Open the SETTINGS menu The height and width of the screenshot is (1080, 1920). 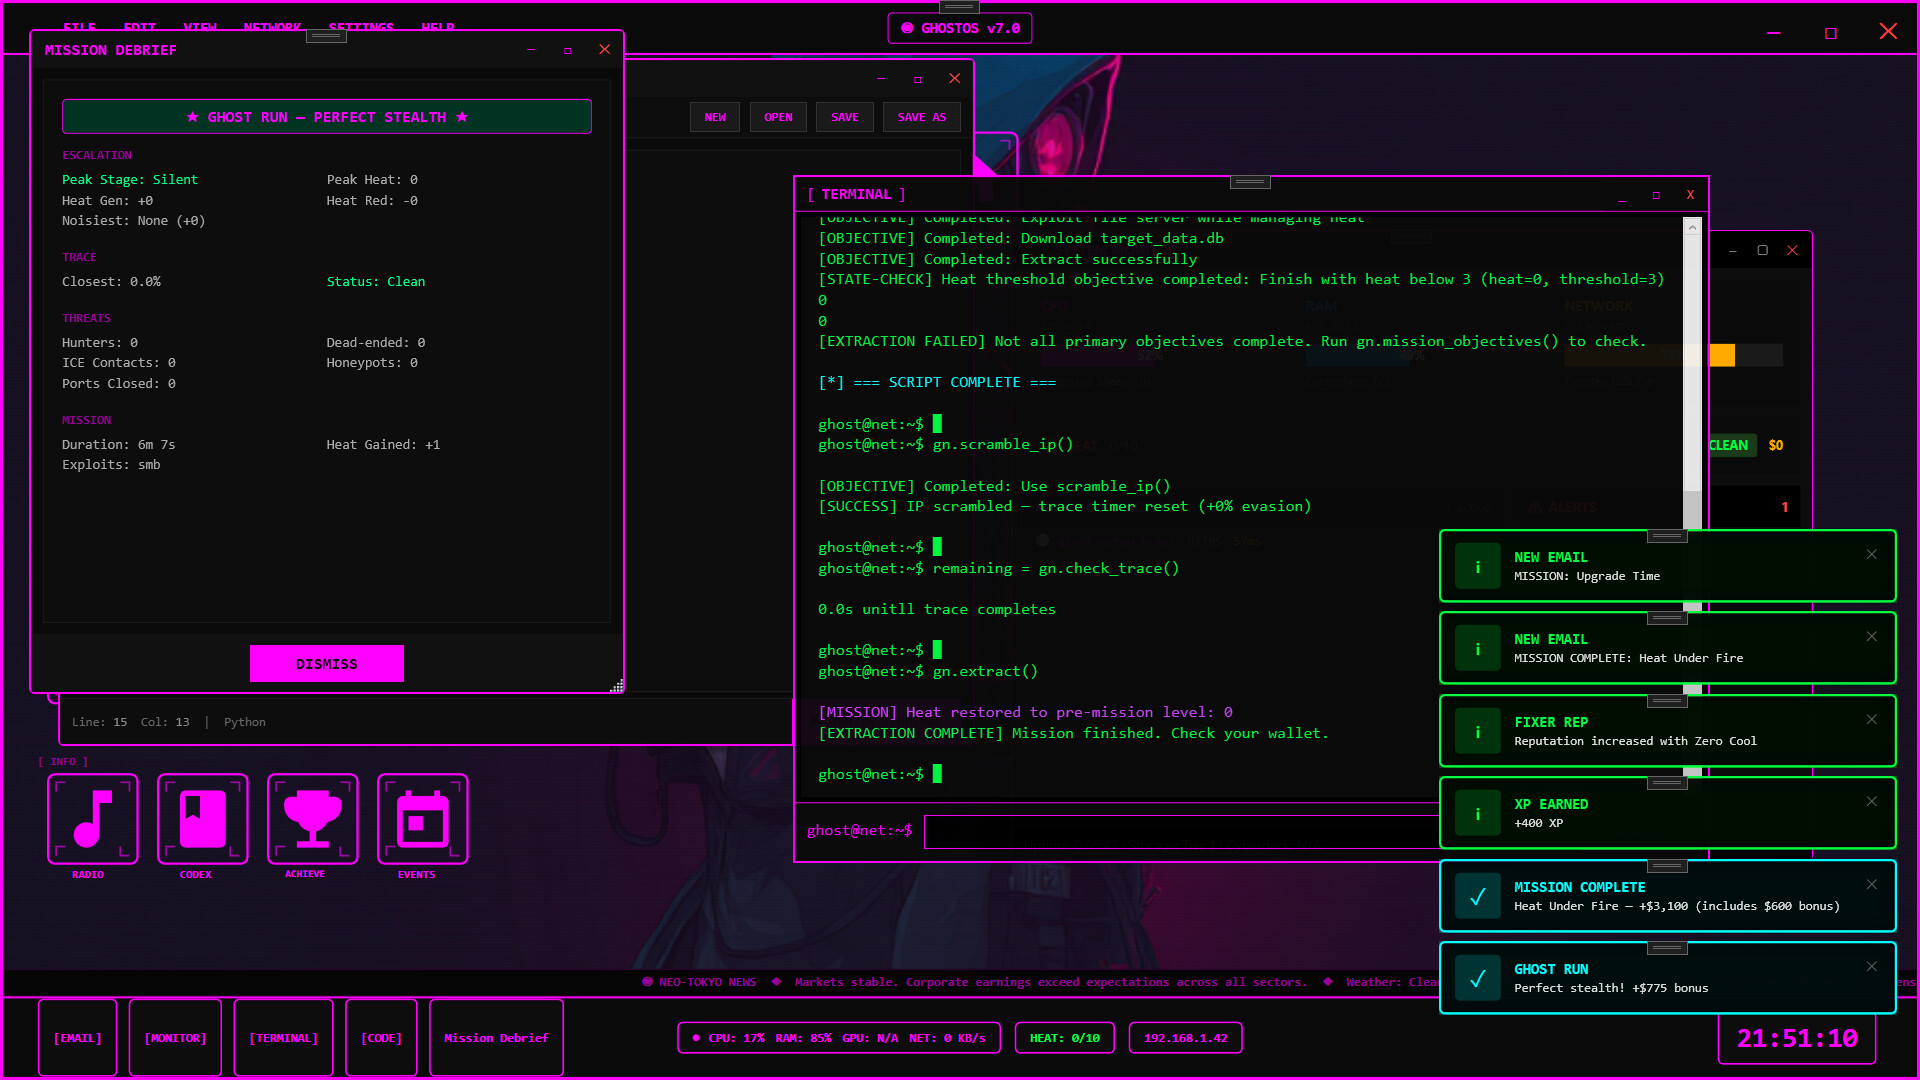coord(361,27)
